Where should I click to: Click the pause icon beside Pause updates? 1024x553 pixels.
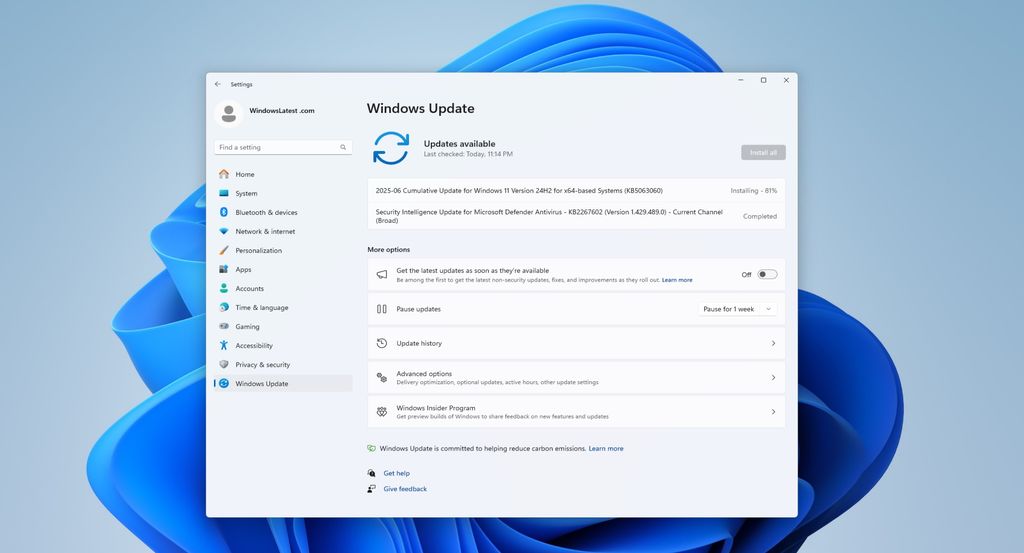tap(382, 309)
